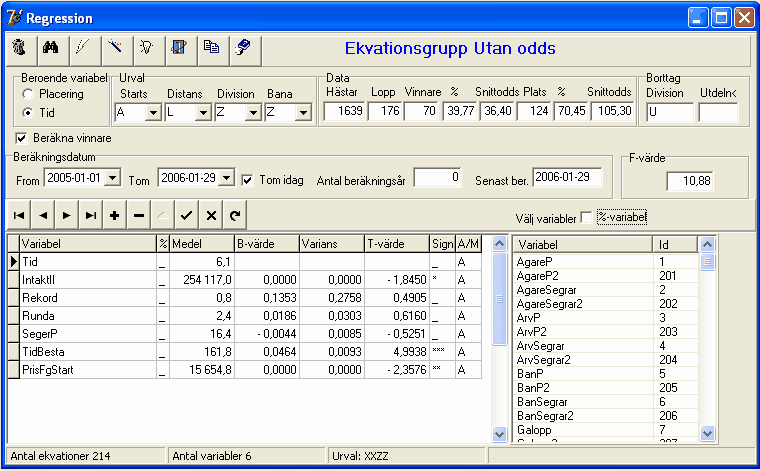Select the TidBesta row in grid
This screenshot has height=471, width=760.
[245, 352]
